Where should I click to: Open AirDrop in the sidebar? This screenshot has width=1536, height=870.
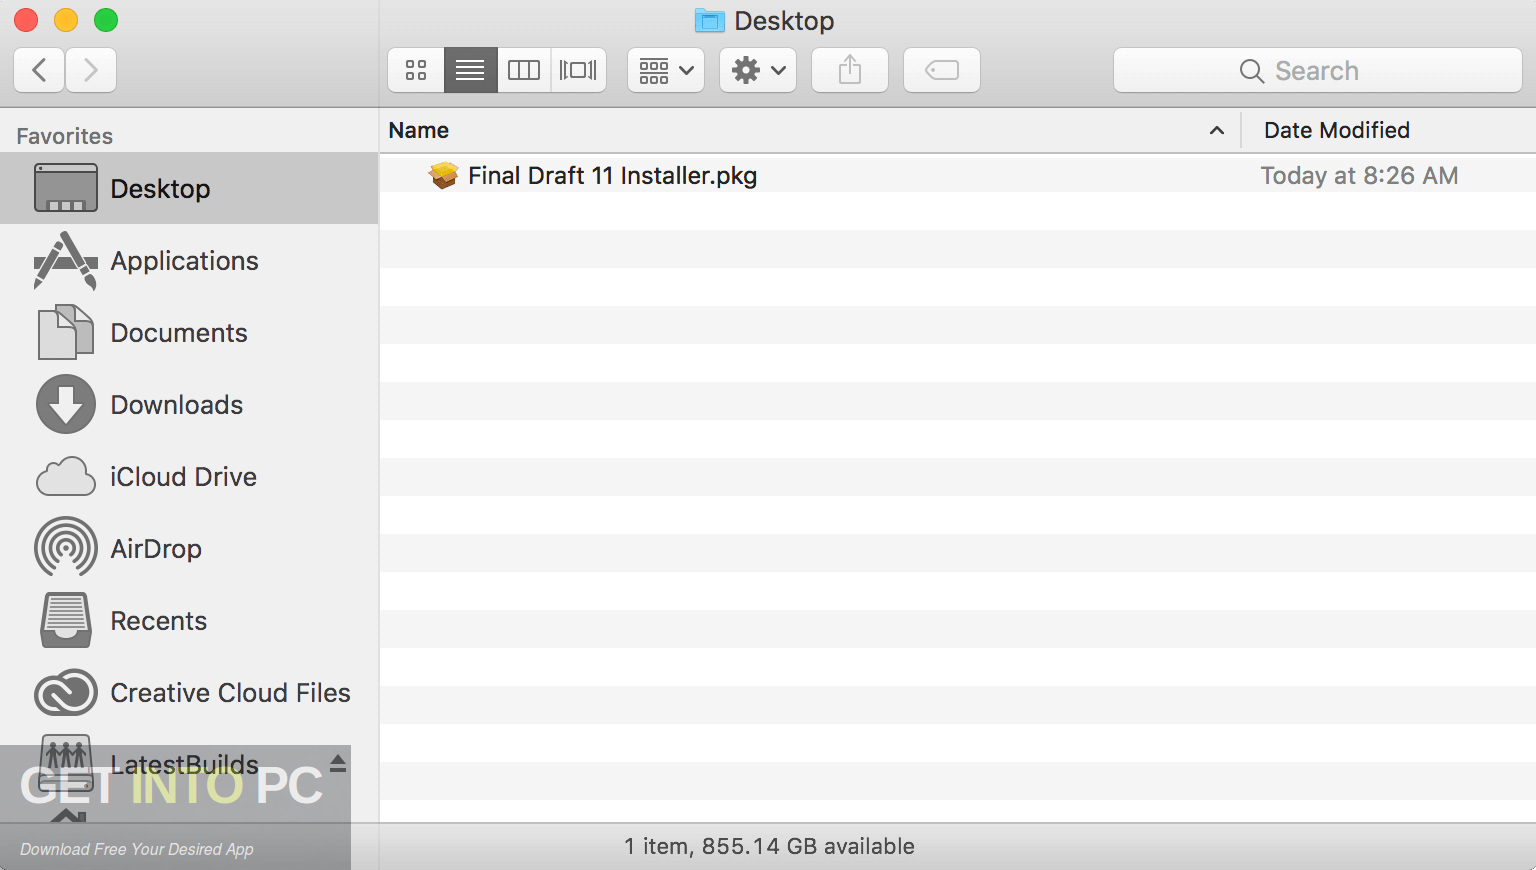tap(189, 549)
